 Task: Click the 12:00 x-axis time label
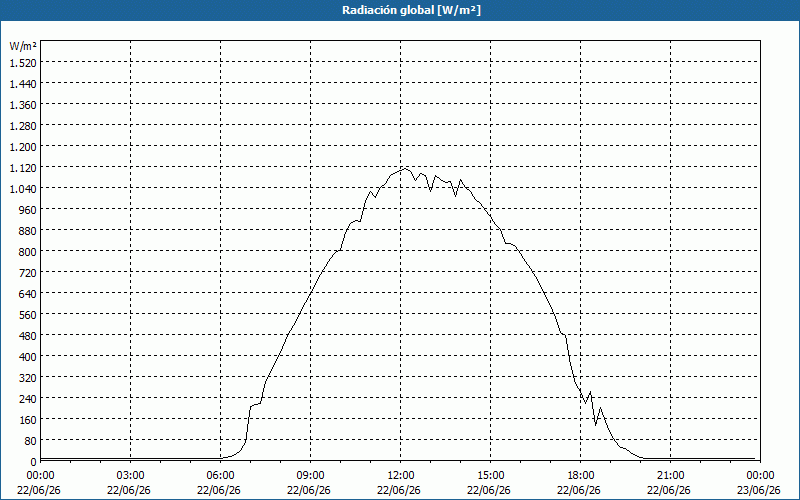coord(401,476)
